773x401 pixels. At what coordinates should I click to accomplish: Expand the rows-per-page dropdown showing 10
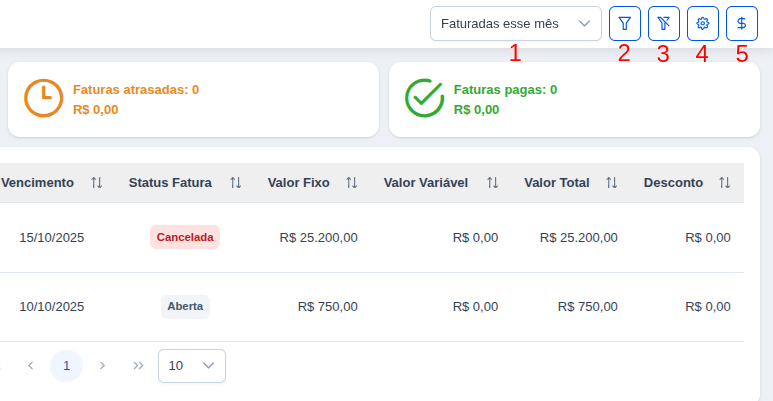point(192,366)
